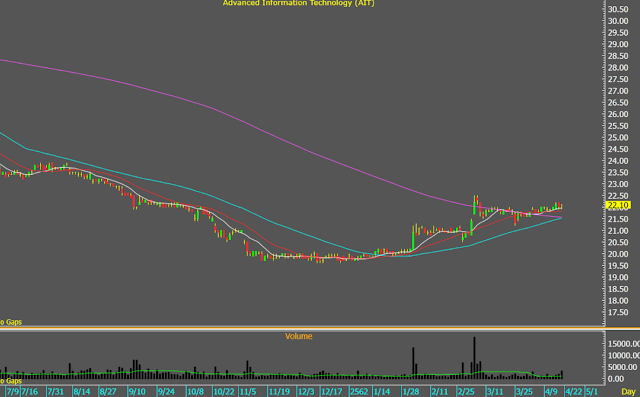
Task: Click the 18.00 price axis value
Action: (618, 301)
